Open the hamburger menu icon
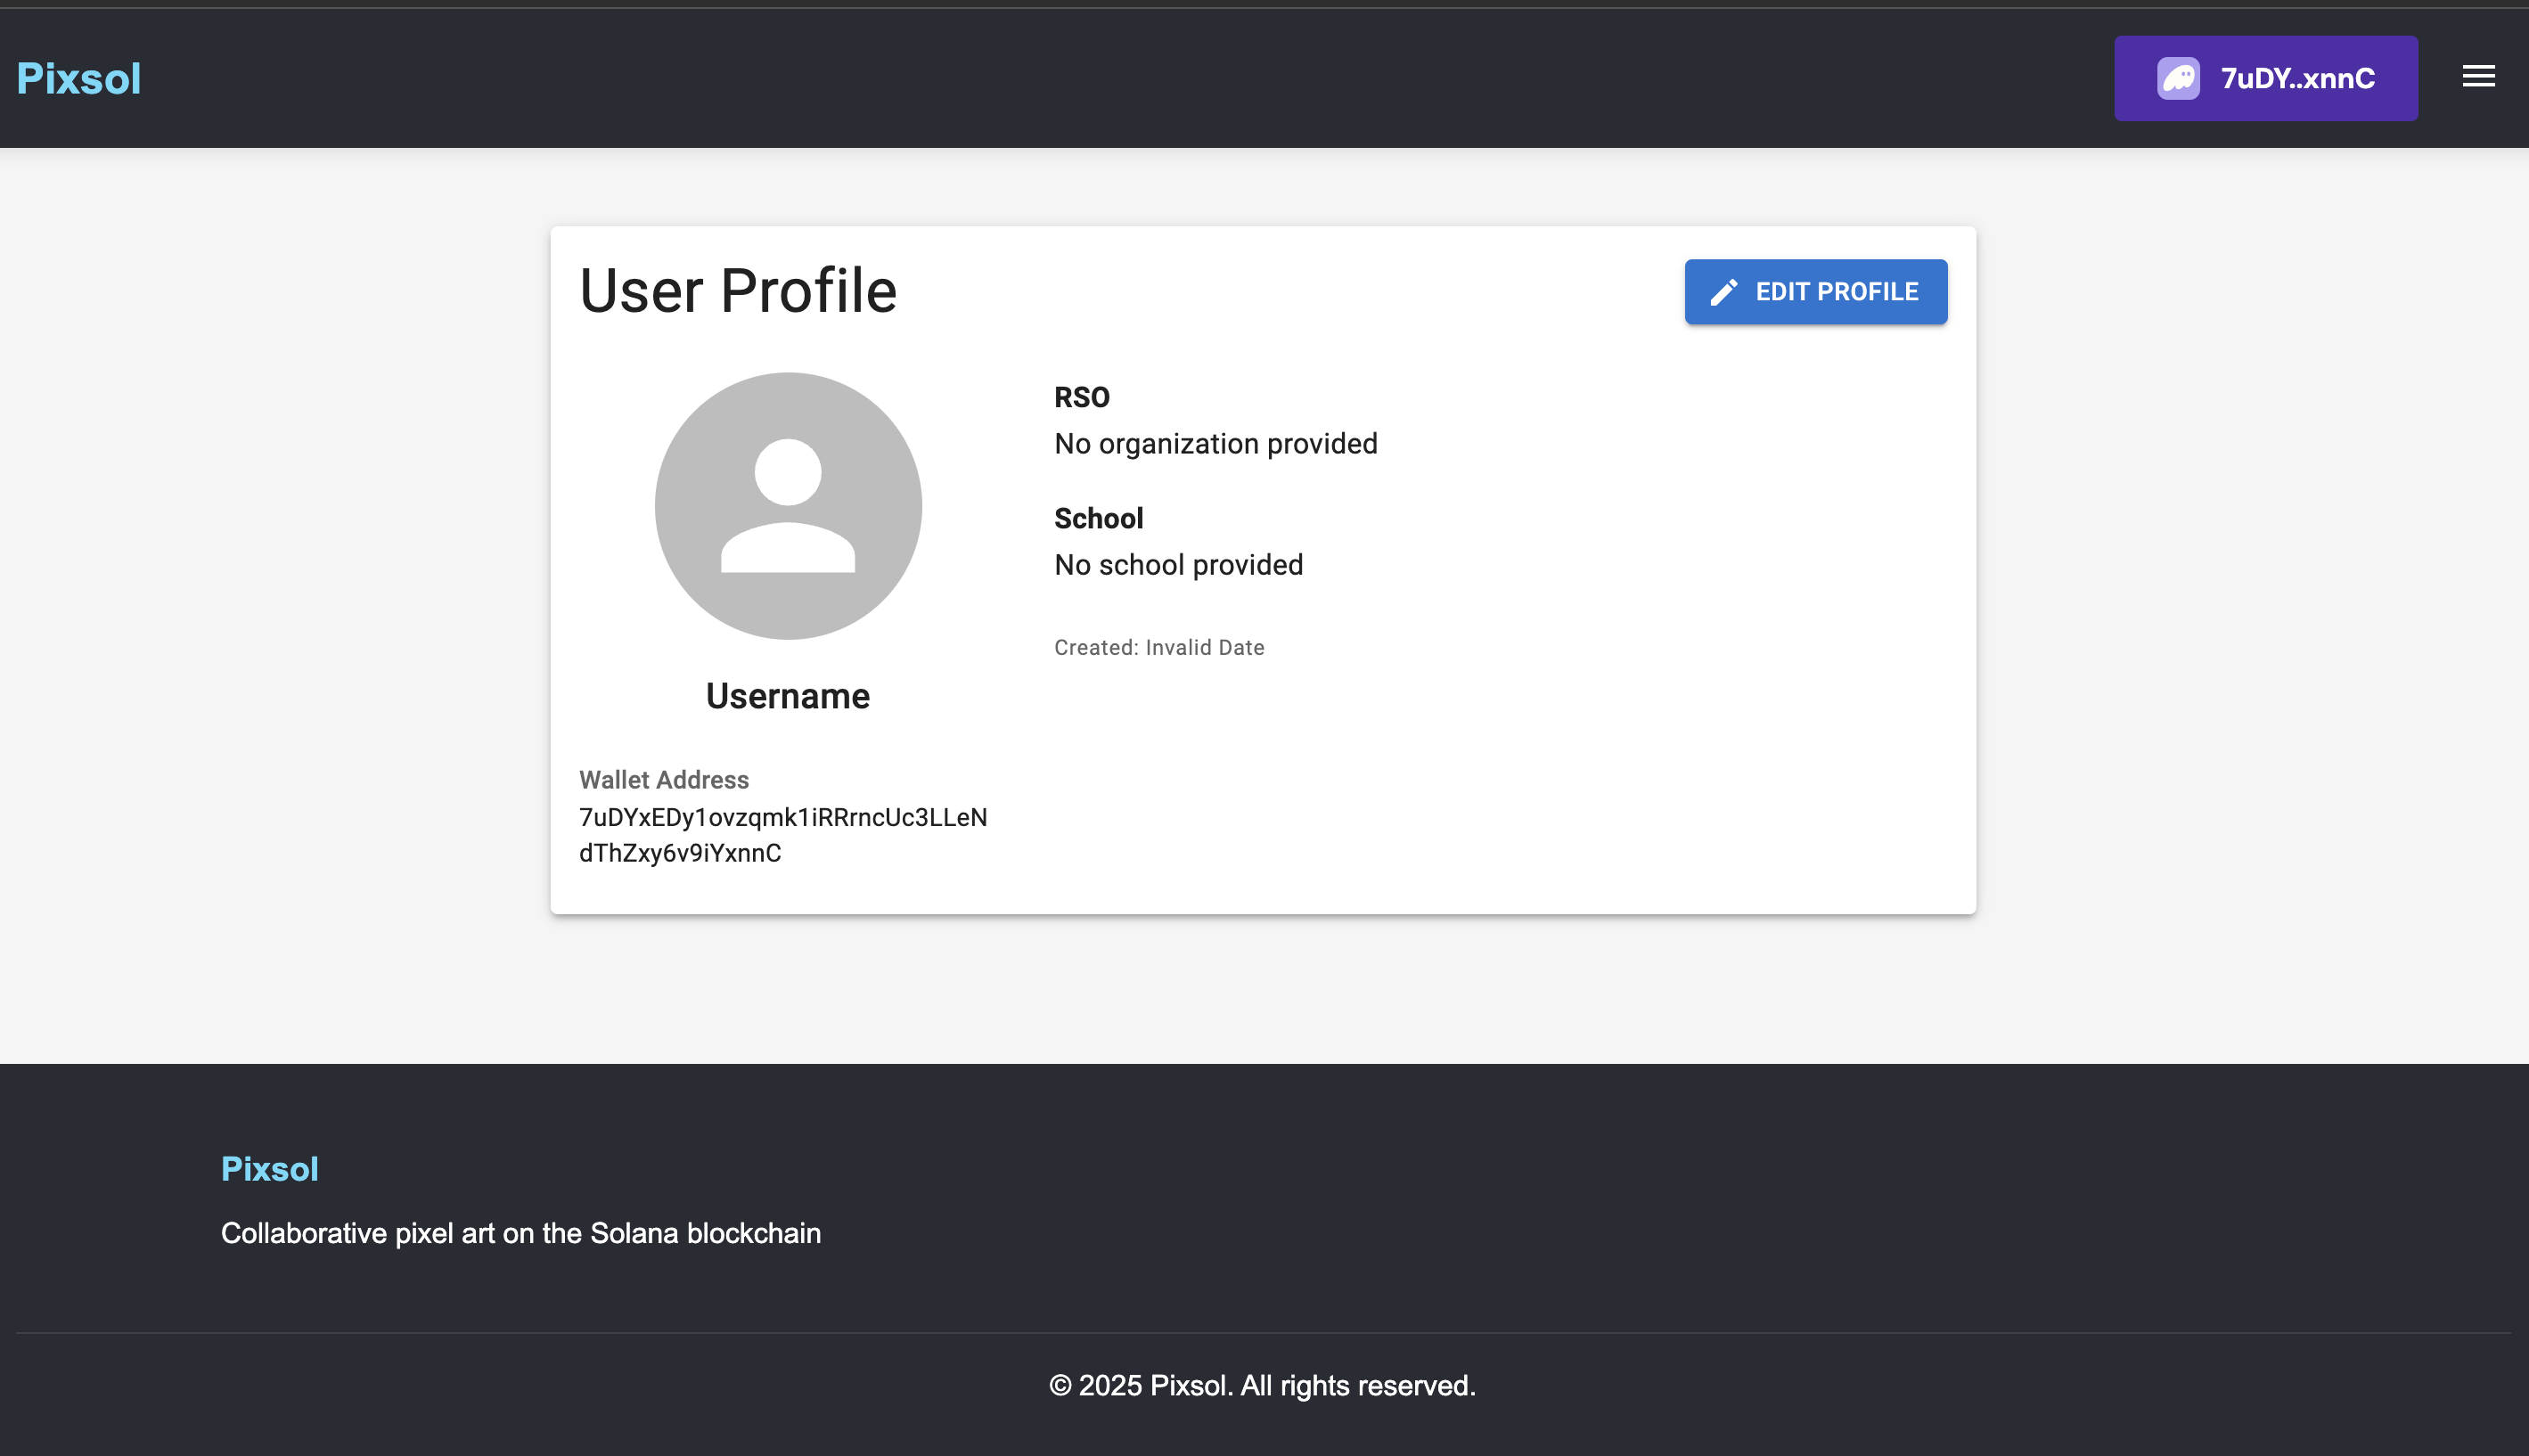 click(2478, 77)
